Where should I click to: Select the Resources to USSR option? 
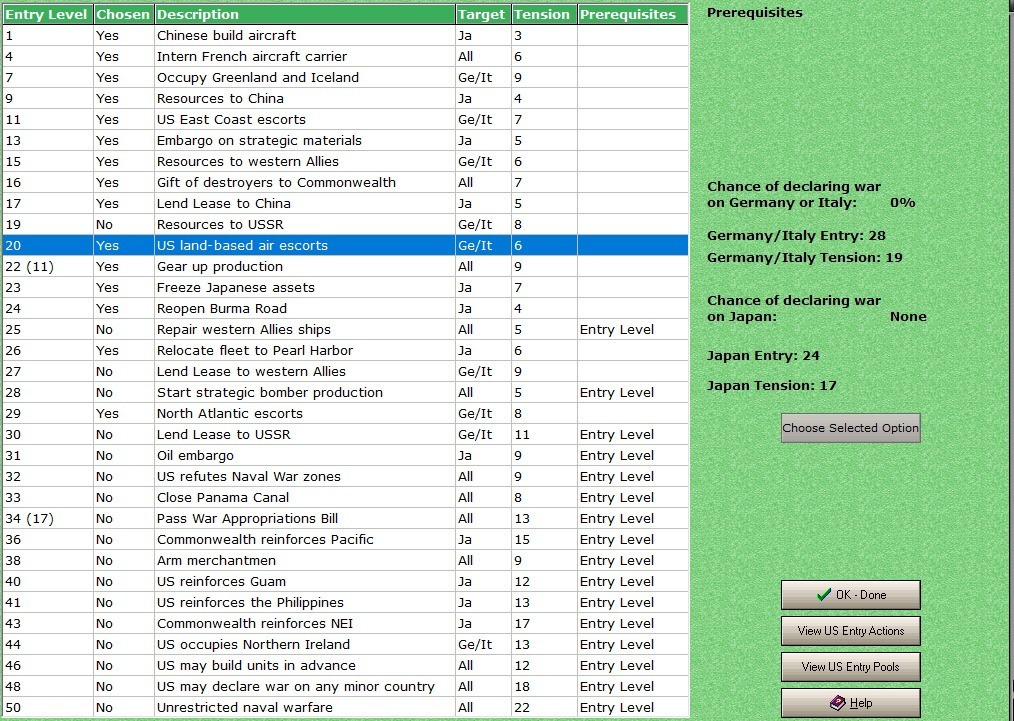(x=345, y=225)
